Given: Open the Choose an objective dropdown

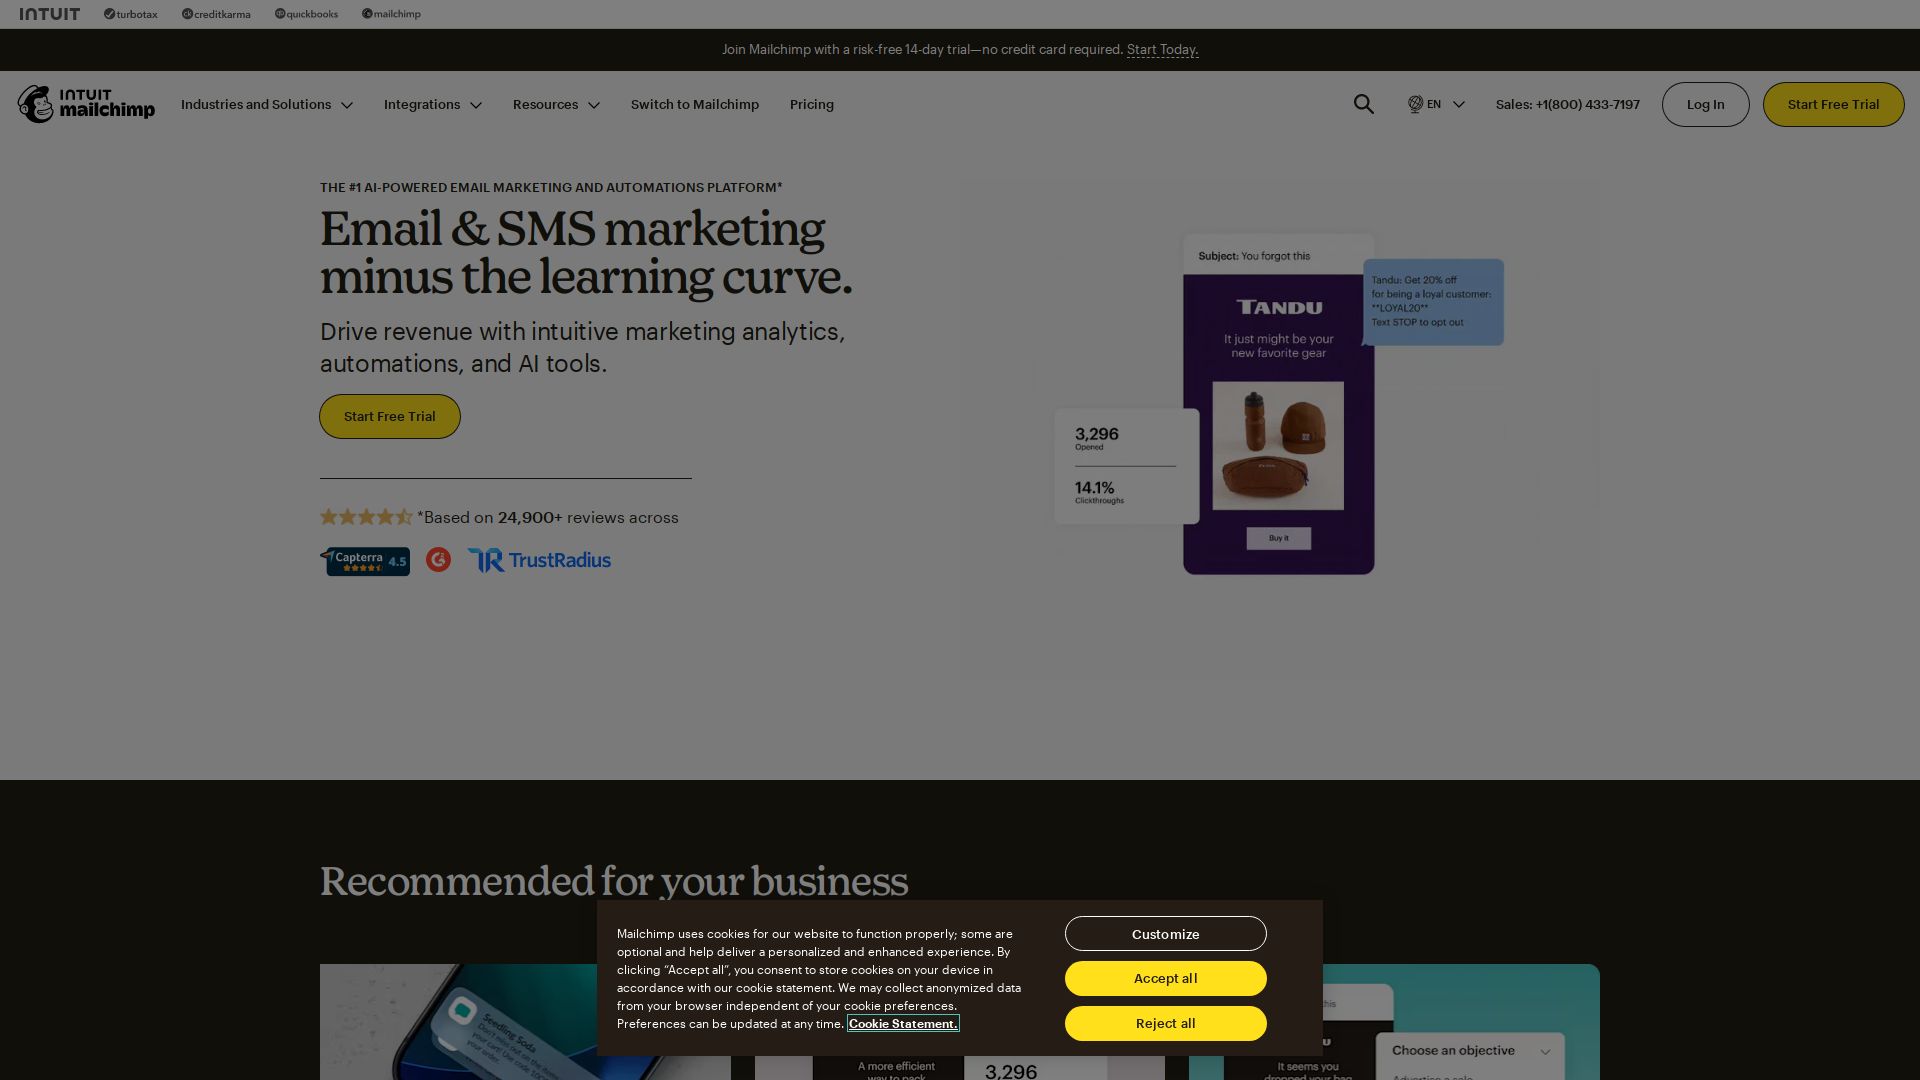Looking at the screenshot, I should click(1470, 1051).
